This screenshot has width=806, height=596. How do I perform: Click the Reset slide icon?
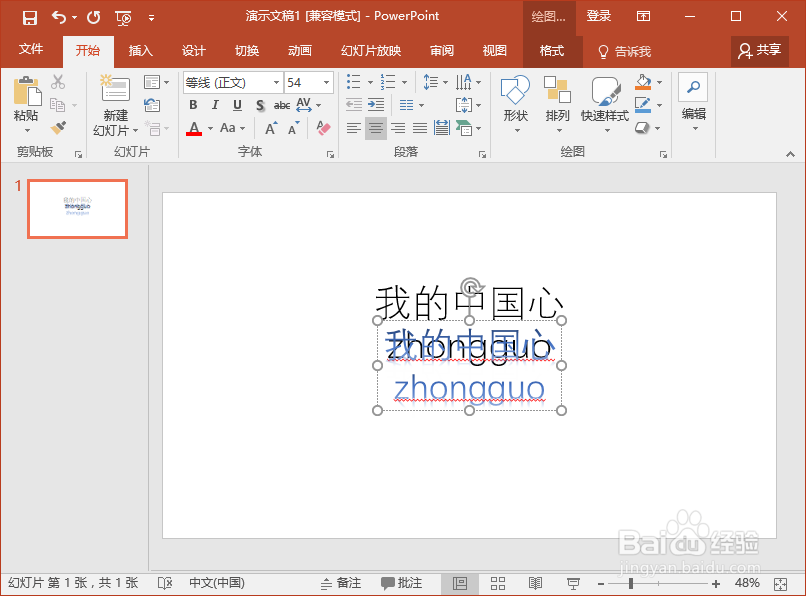[152, 105]
